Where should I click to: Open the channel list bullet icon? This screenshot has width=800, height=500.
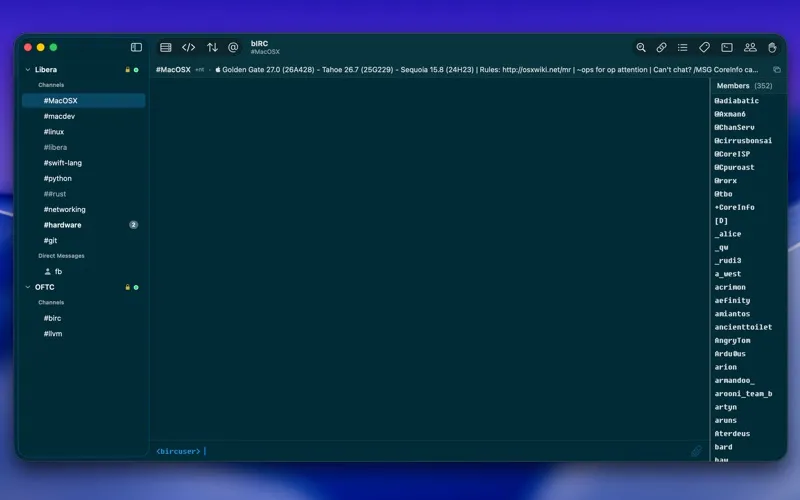(683, 47)
